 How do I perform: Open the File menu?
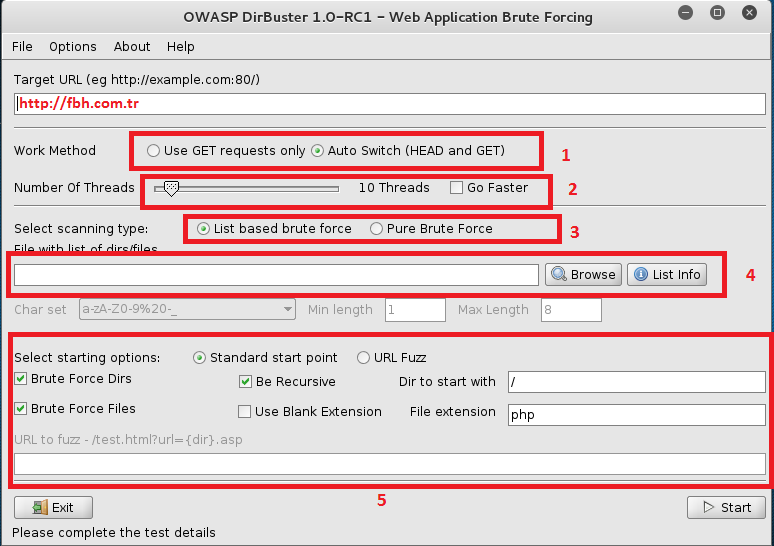22,46
